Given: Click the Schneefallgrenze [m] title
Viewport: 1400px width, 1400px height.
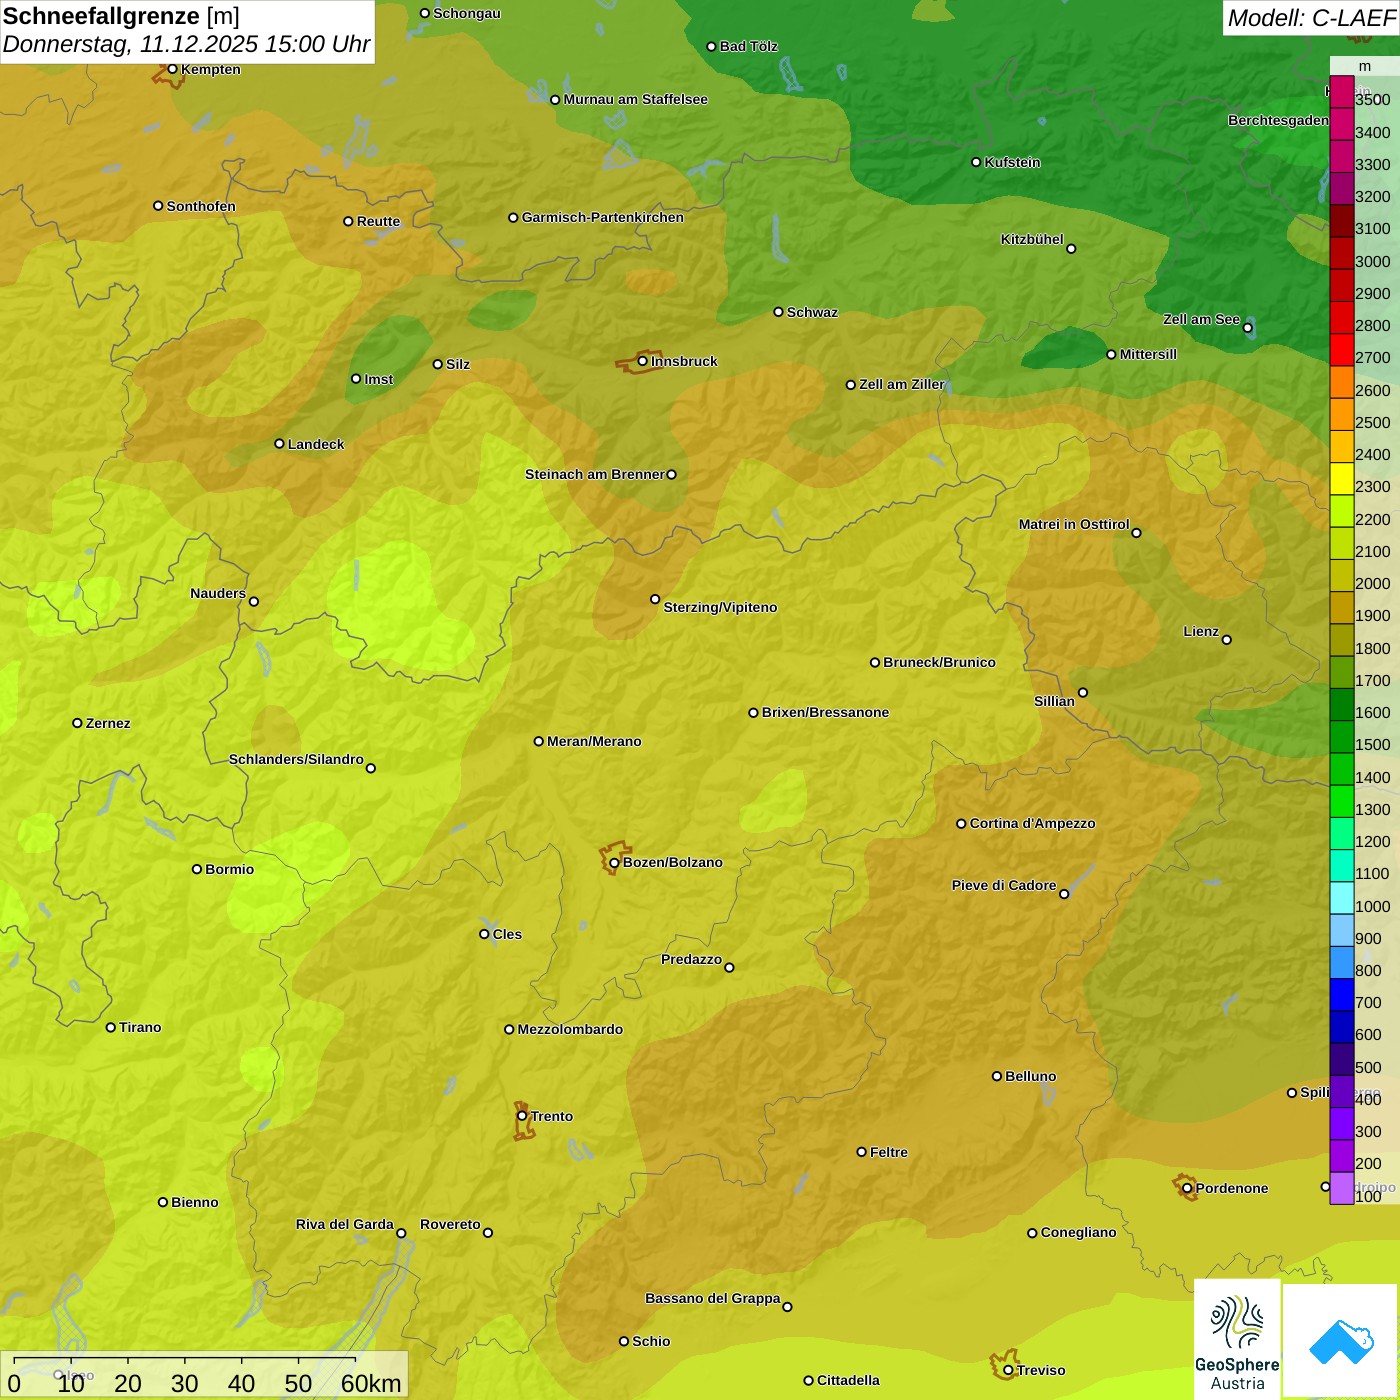Looking at the screenshot, I should coord(121,16).
